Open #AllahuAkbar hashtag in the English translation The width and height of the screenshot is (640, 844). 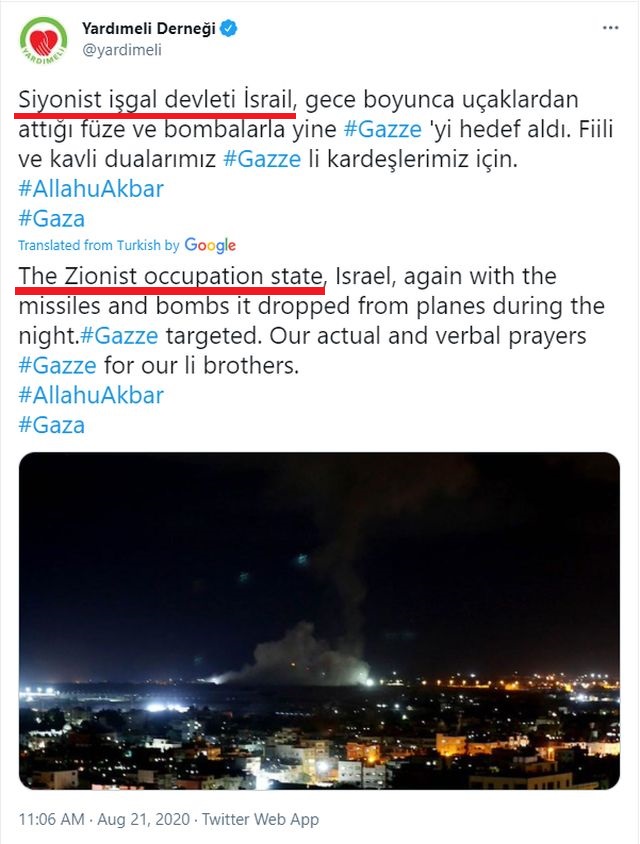pyautogui.click(x=91, y=394)
